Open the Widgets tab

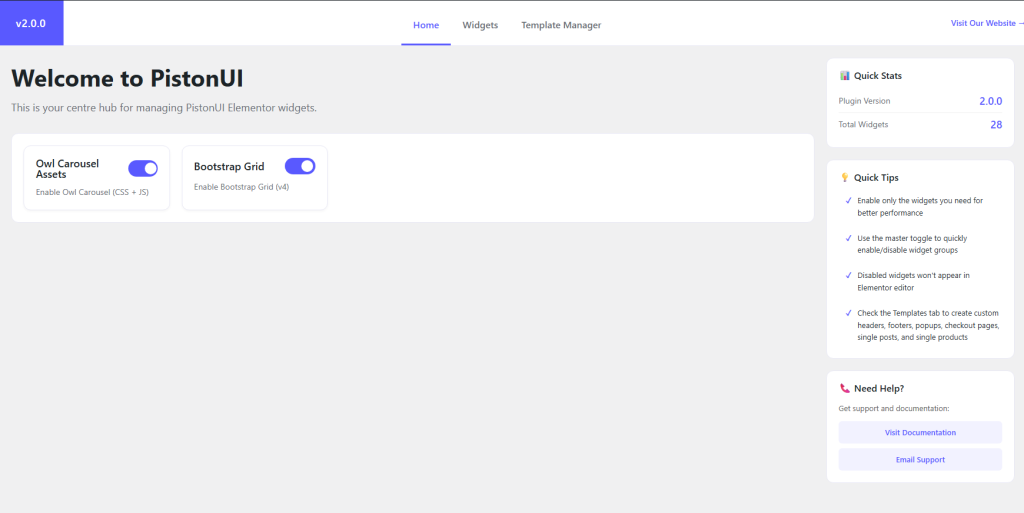(480, 25)
